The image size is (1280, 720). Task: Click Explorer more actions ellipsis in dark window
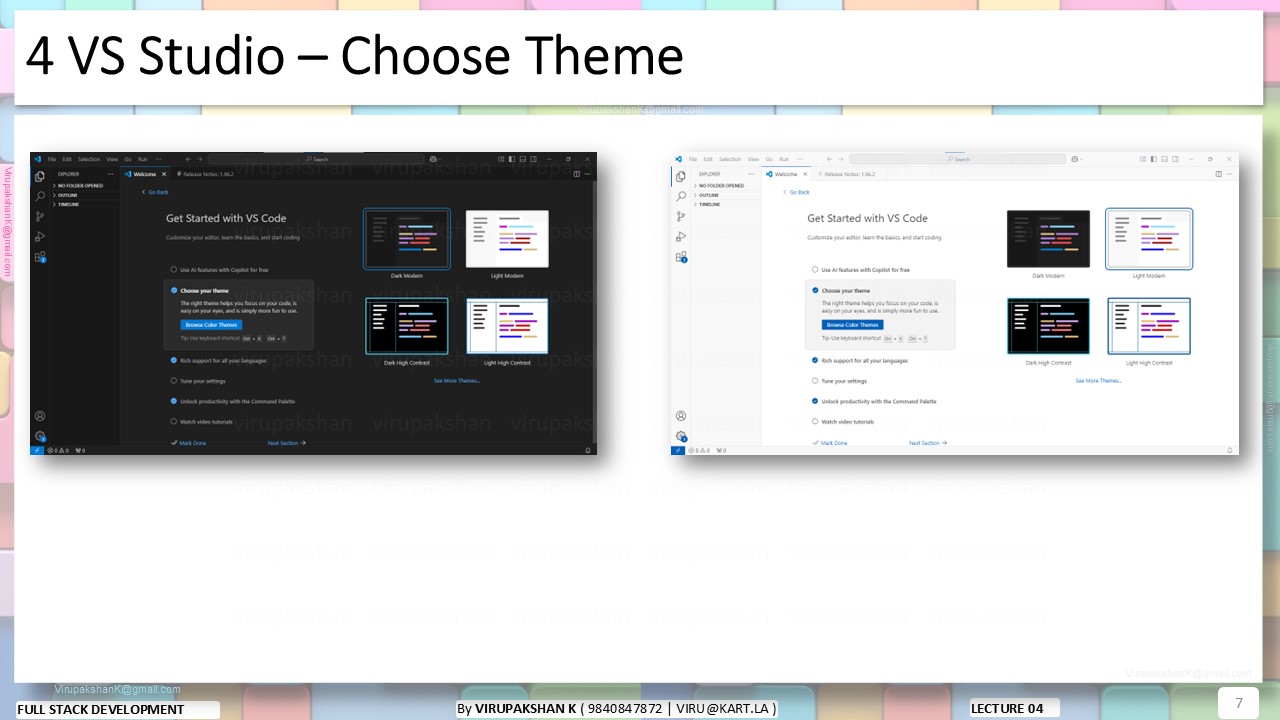click(111, 174)
